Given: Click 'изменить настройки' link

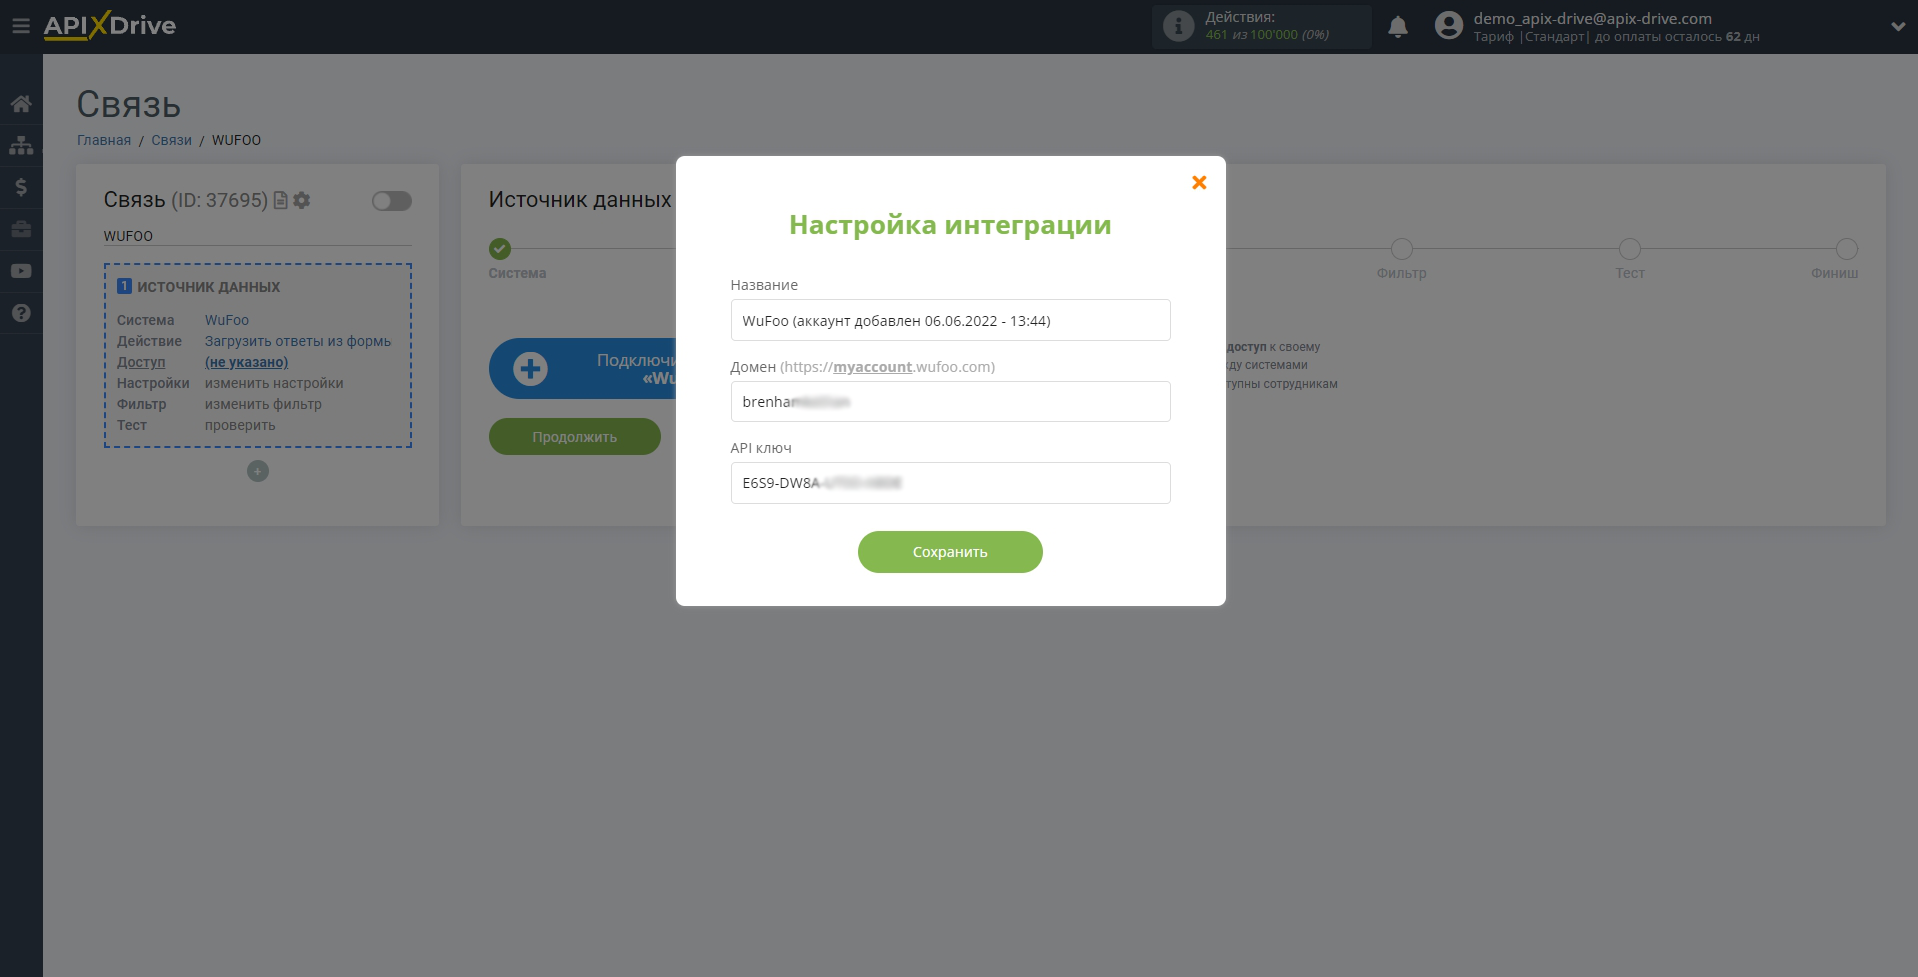Looking at the screenshot, I should [x=274, y=383].
